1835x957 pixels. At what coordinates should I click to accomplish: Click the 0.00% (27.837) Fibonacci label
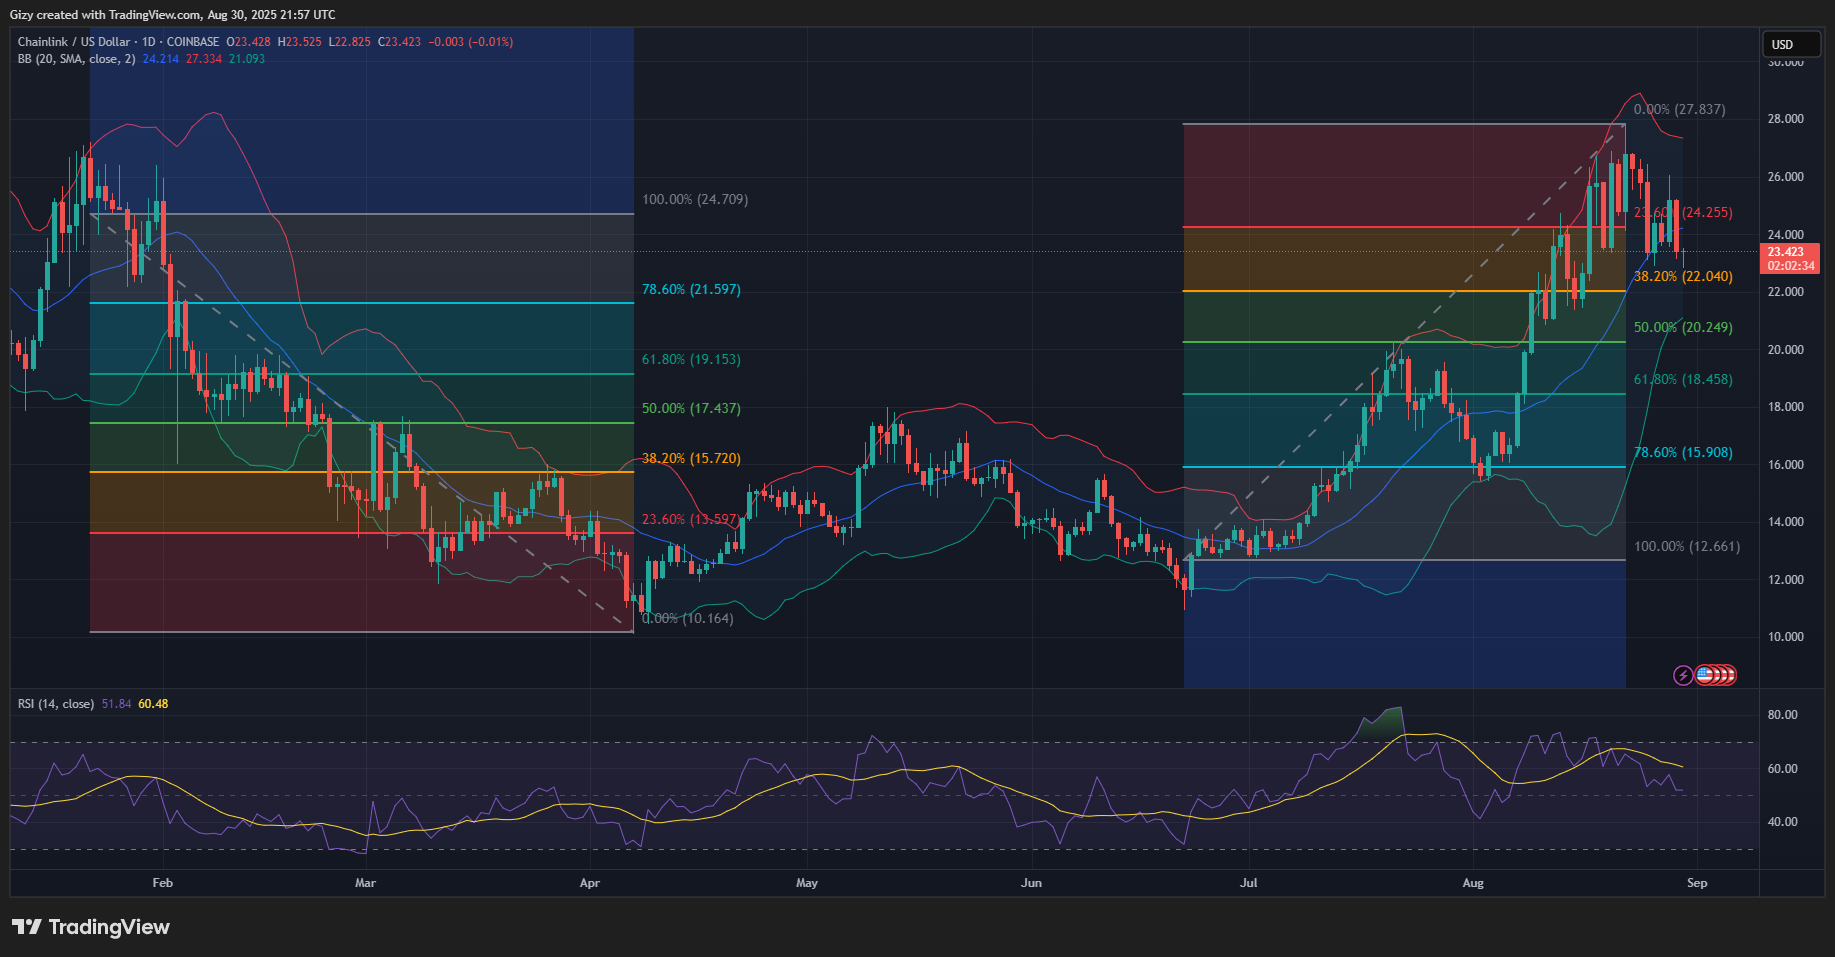pyautogui.click(x=1679, y=109)
